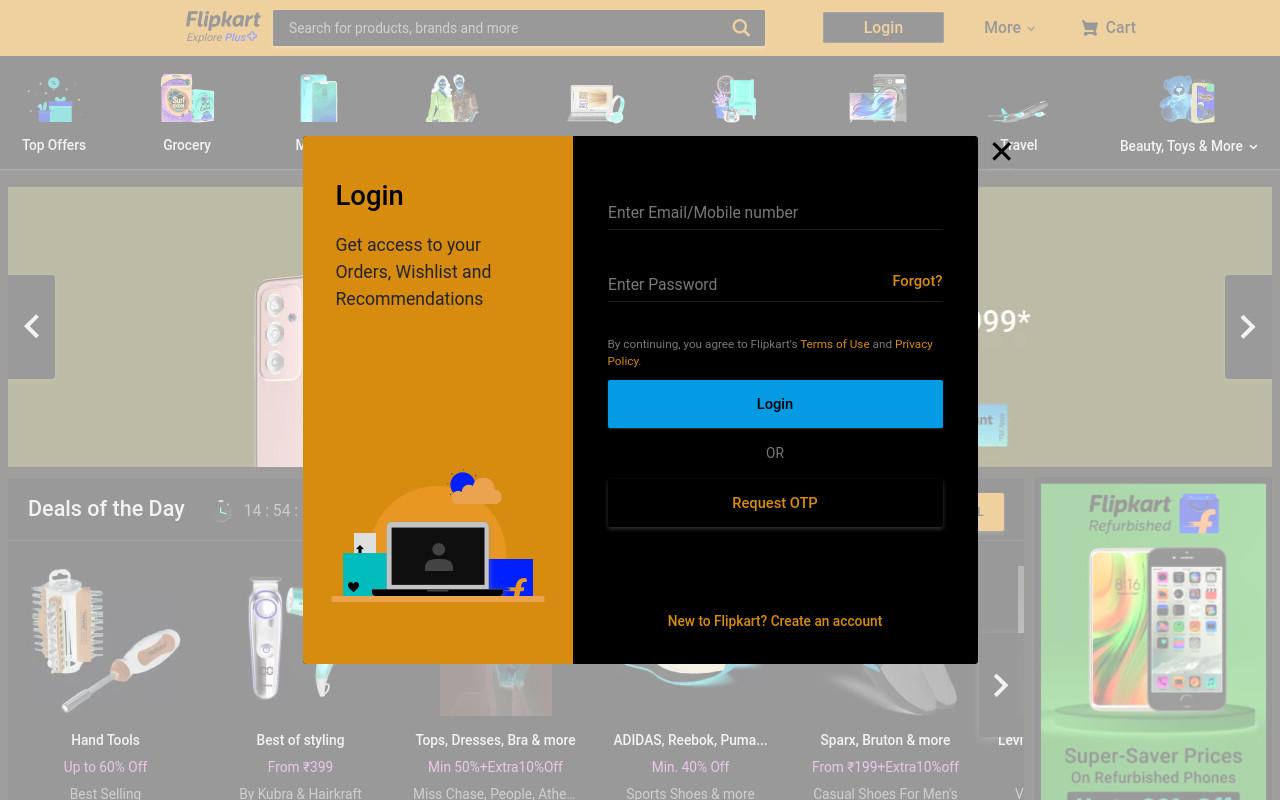Open the Travel airplane category icon
The width and height of the screenshot is (1280, 800).
1018,110
